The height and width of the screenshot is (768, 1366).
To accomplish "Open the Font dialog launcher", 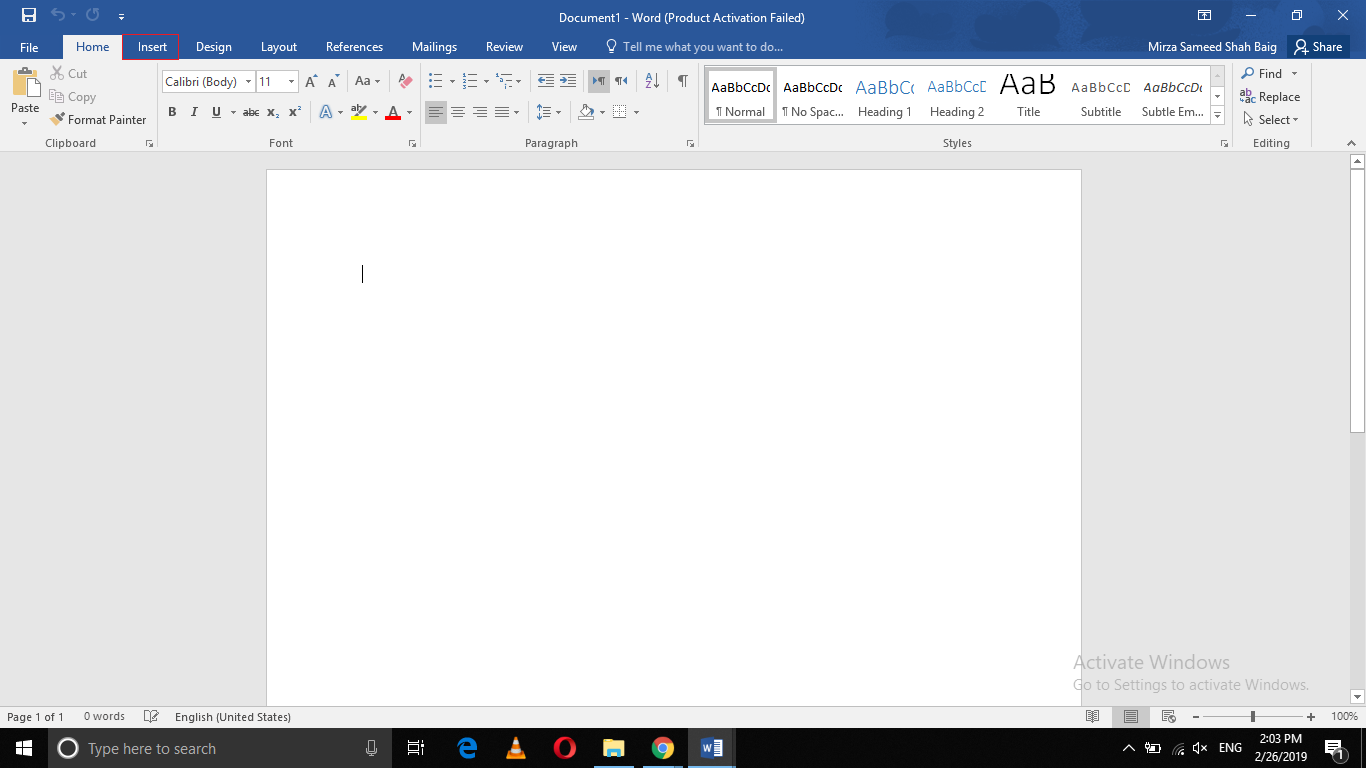I will coord(412,144).
